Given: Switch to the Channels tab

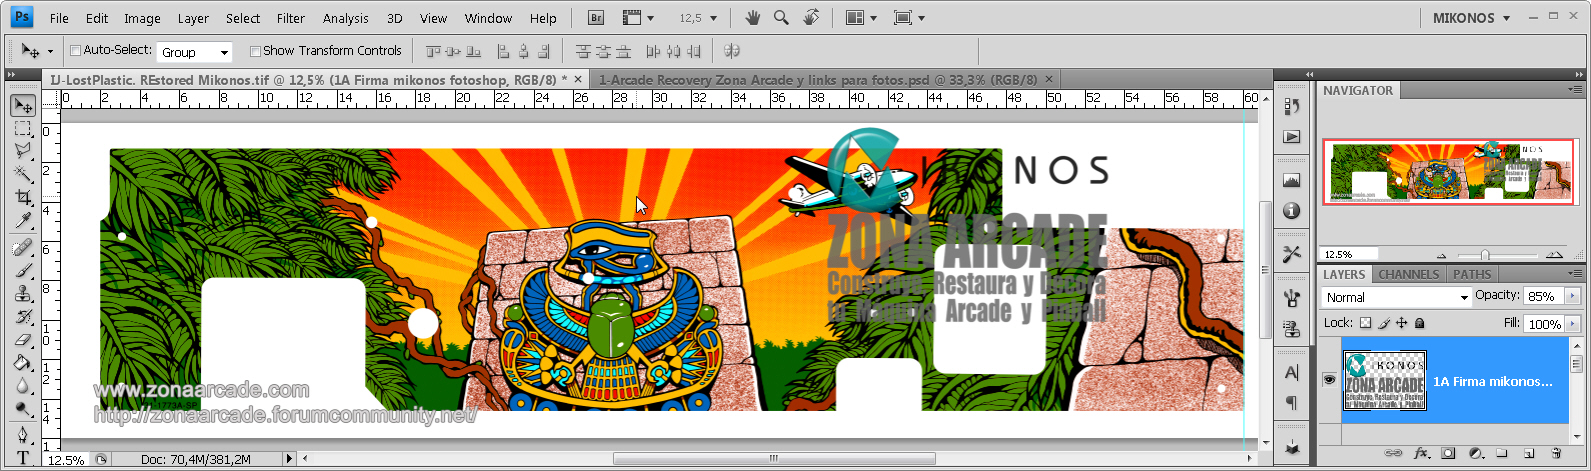Looking at the screenshot, I should coord(1408,274).
